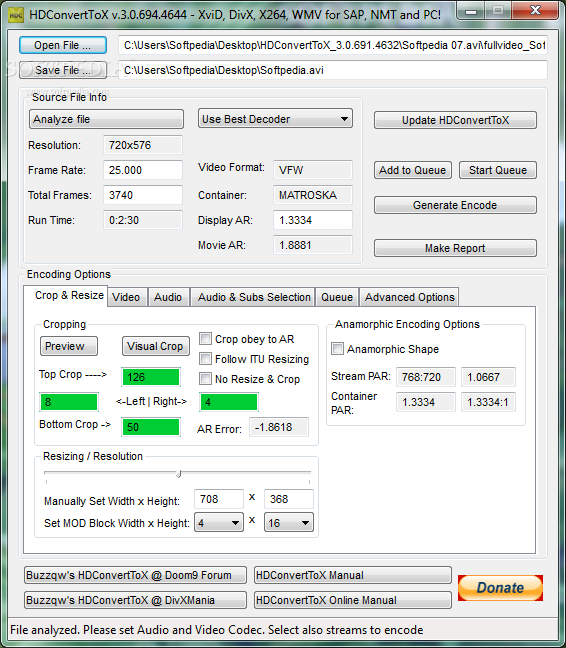Expand the MOD block height dropdown
The height and width of the screenshot is (648, 566).
tap(288, 523)
